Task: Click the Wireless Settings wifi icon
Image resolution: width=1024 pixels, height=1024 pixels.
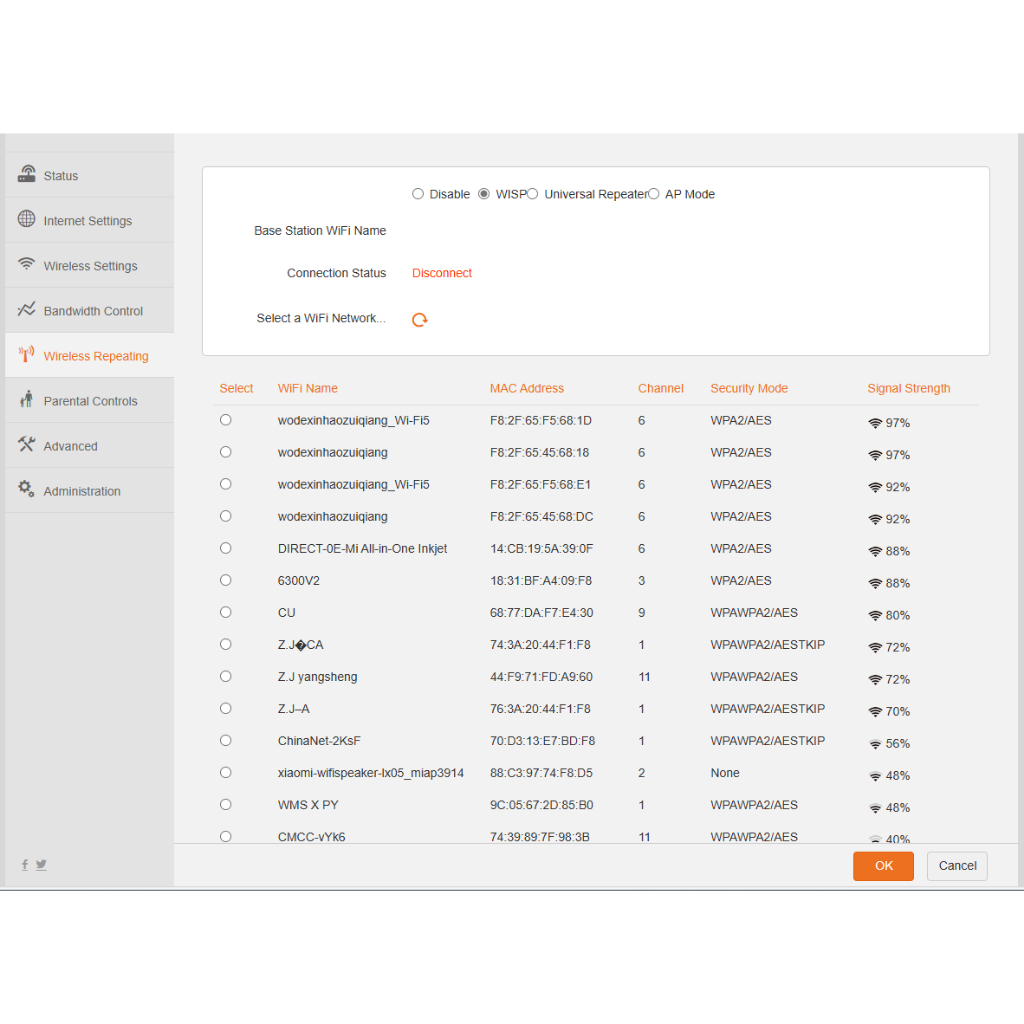Action: 27,265
